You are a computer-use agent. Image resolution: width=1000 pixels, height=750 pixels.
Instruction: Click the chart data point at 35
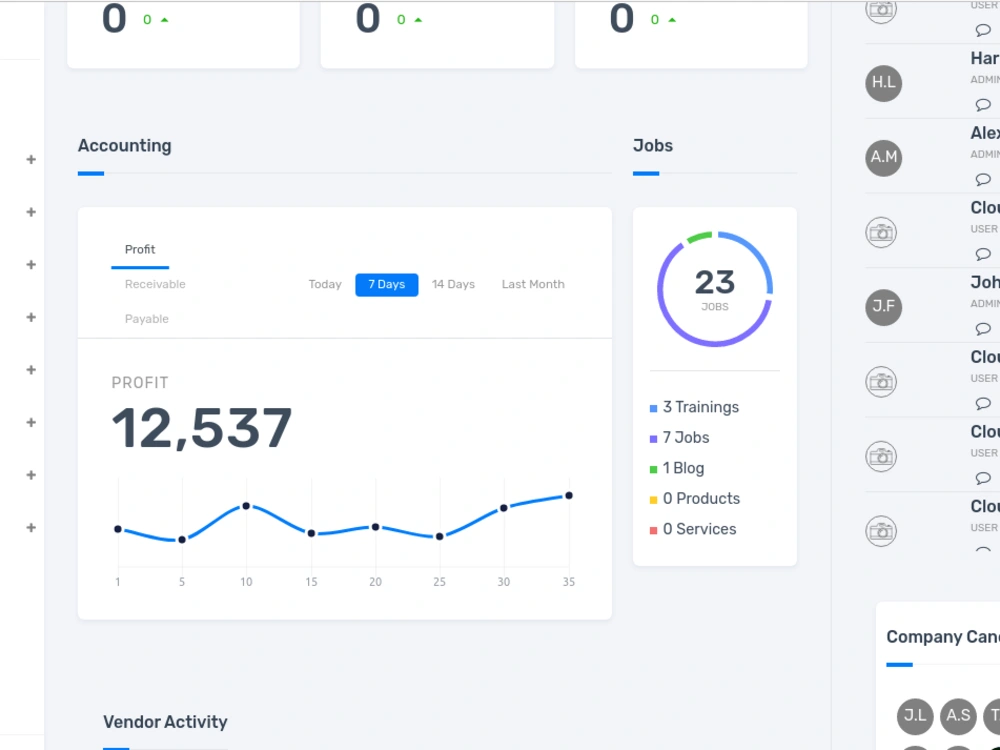click(x=569, y=496)
